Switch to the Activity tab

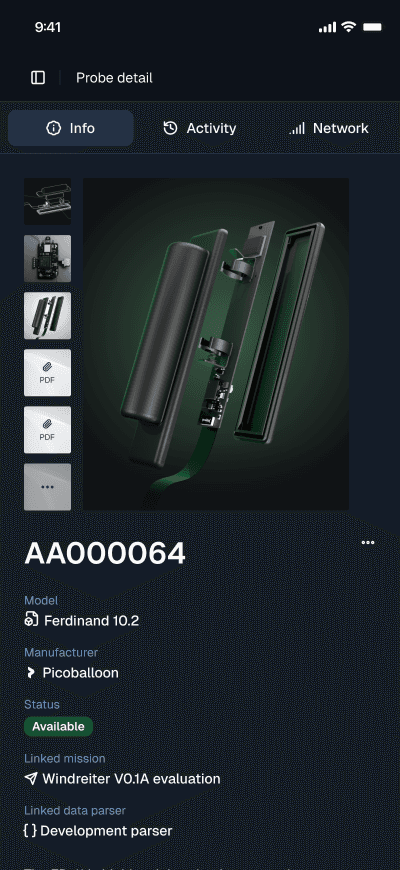(200, 128)
